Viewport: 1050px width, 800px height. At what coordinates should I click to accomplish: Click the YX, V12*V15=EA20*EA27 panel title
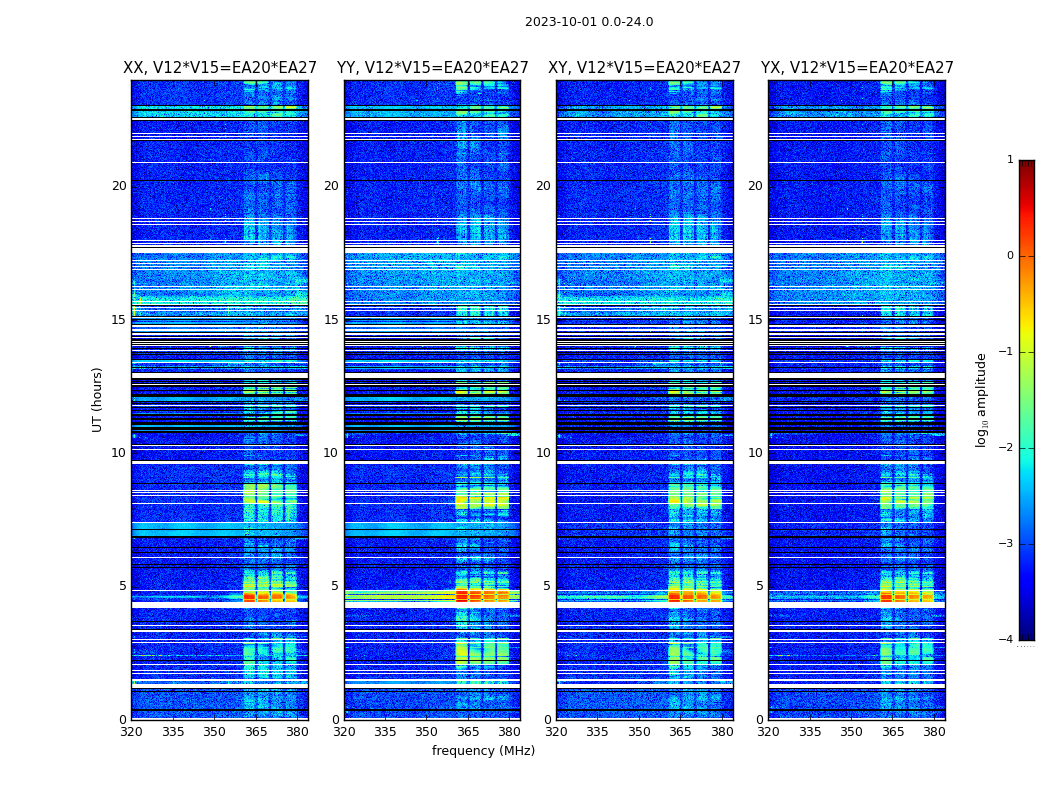tap(857, 68)
